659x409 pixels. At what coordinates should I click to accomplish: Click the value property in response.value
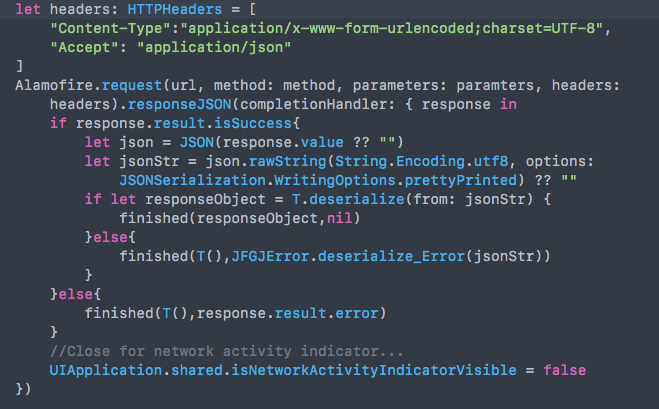point(322,142)
